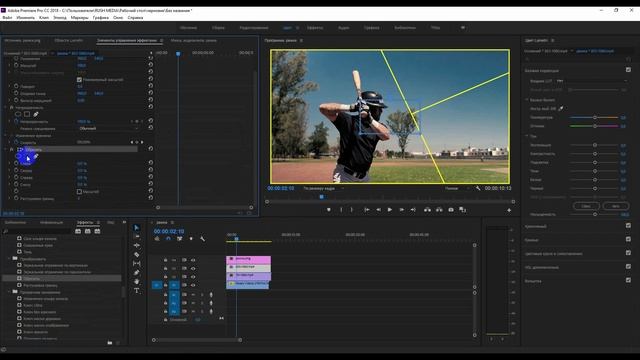Select the Ripple Edit tool
This screenshot has width=640, height=360.
click(x=136, y=245)
